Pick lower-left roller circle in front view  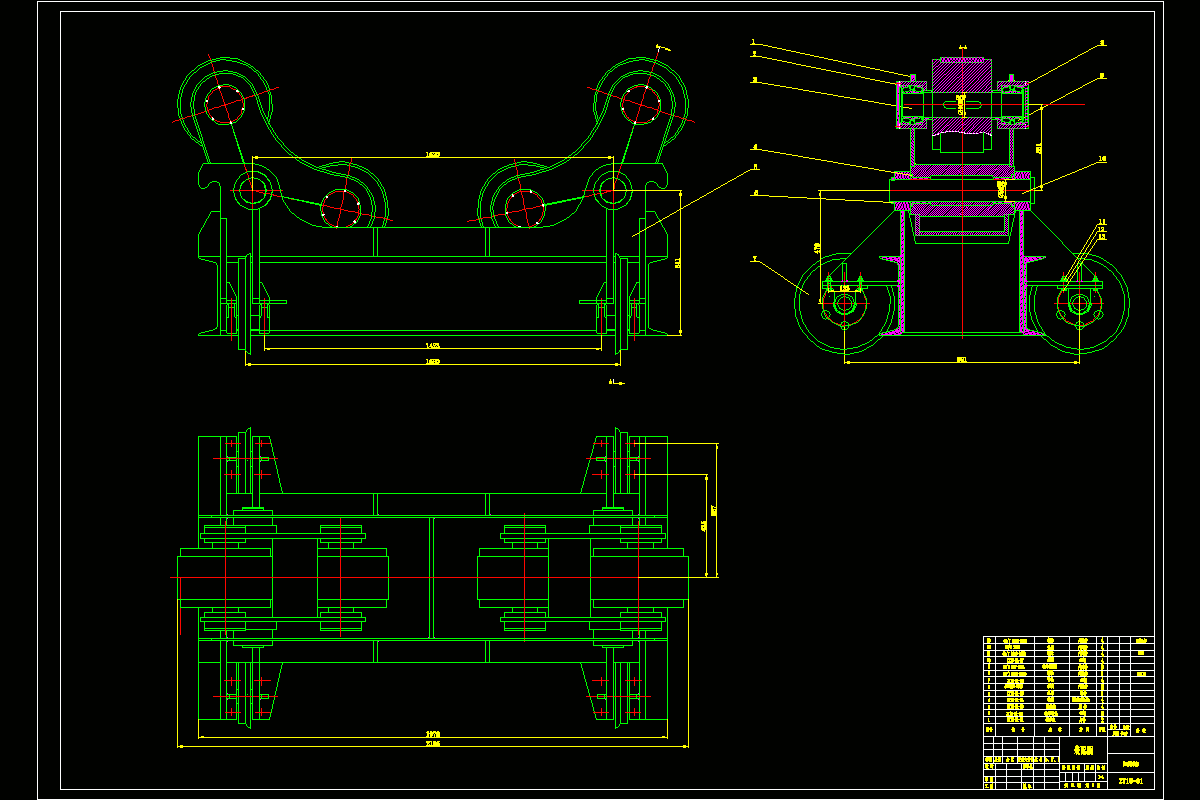click(340, 209)
